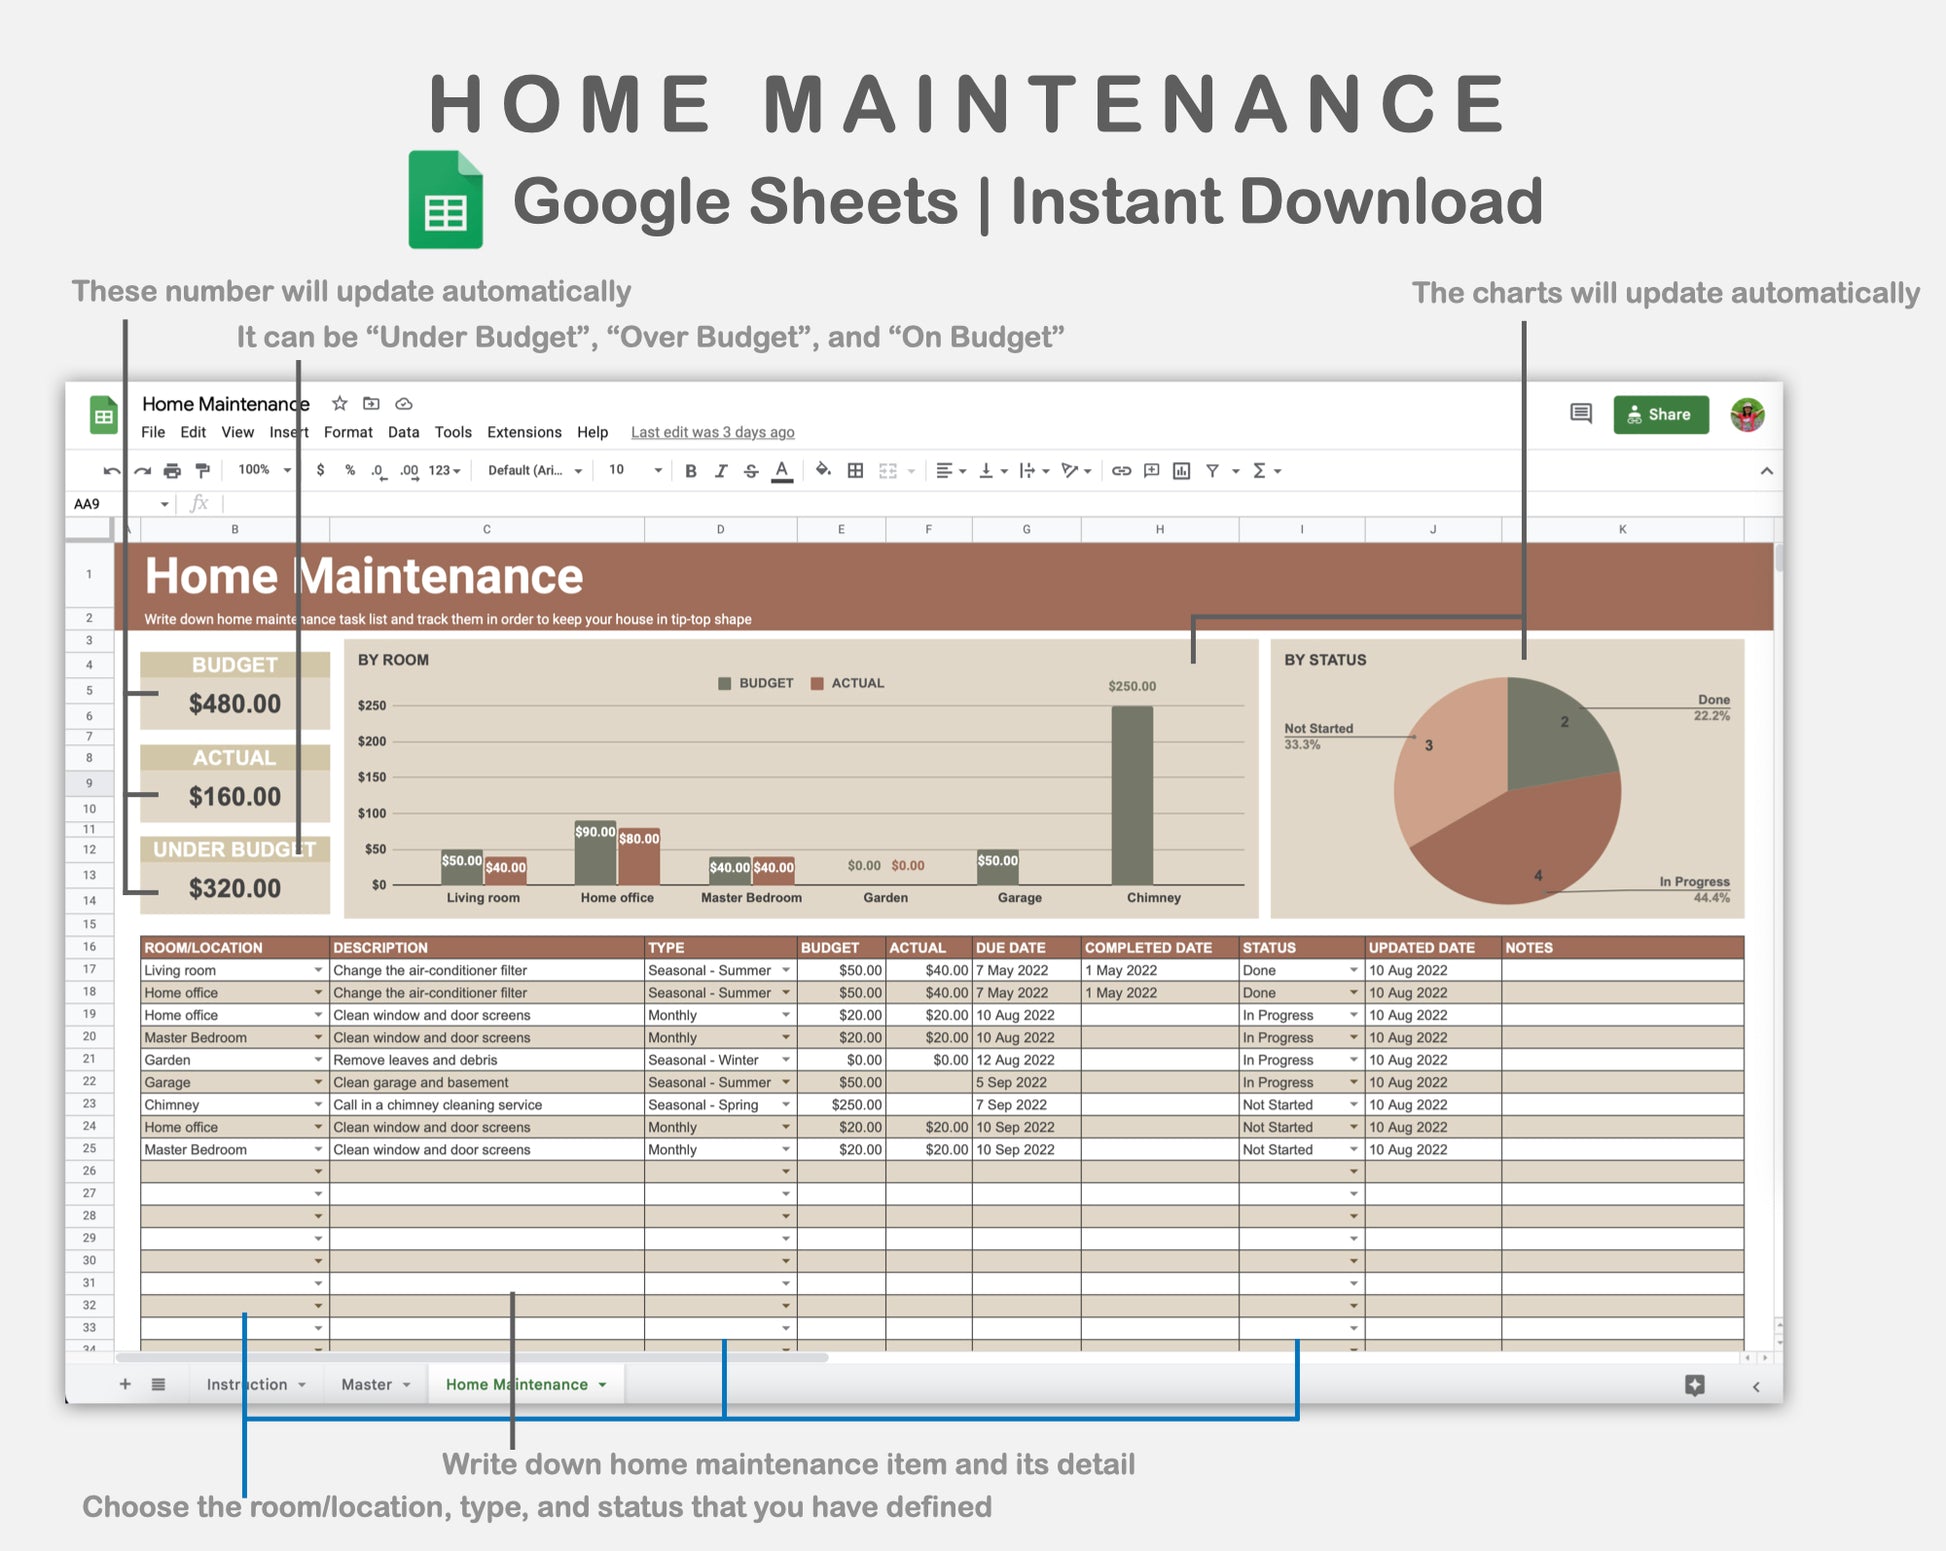Select the paint format tool
Screen dimensions: 1946x1551
tap(203, 471)
